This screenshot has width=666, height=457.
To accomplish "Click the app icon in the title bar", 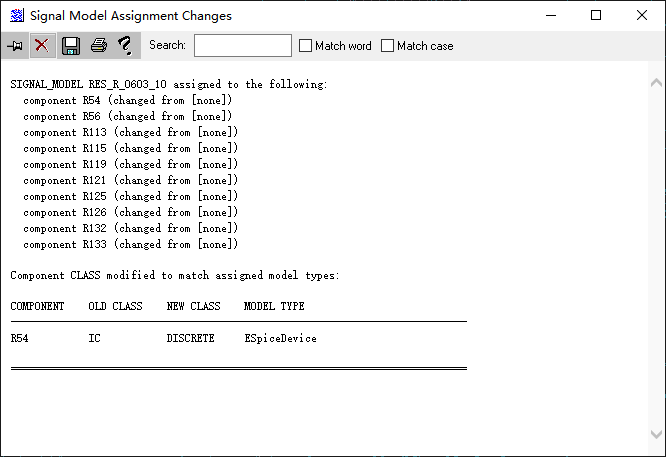I will 17,16.
